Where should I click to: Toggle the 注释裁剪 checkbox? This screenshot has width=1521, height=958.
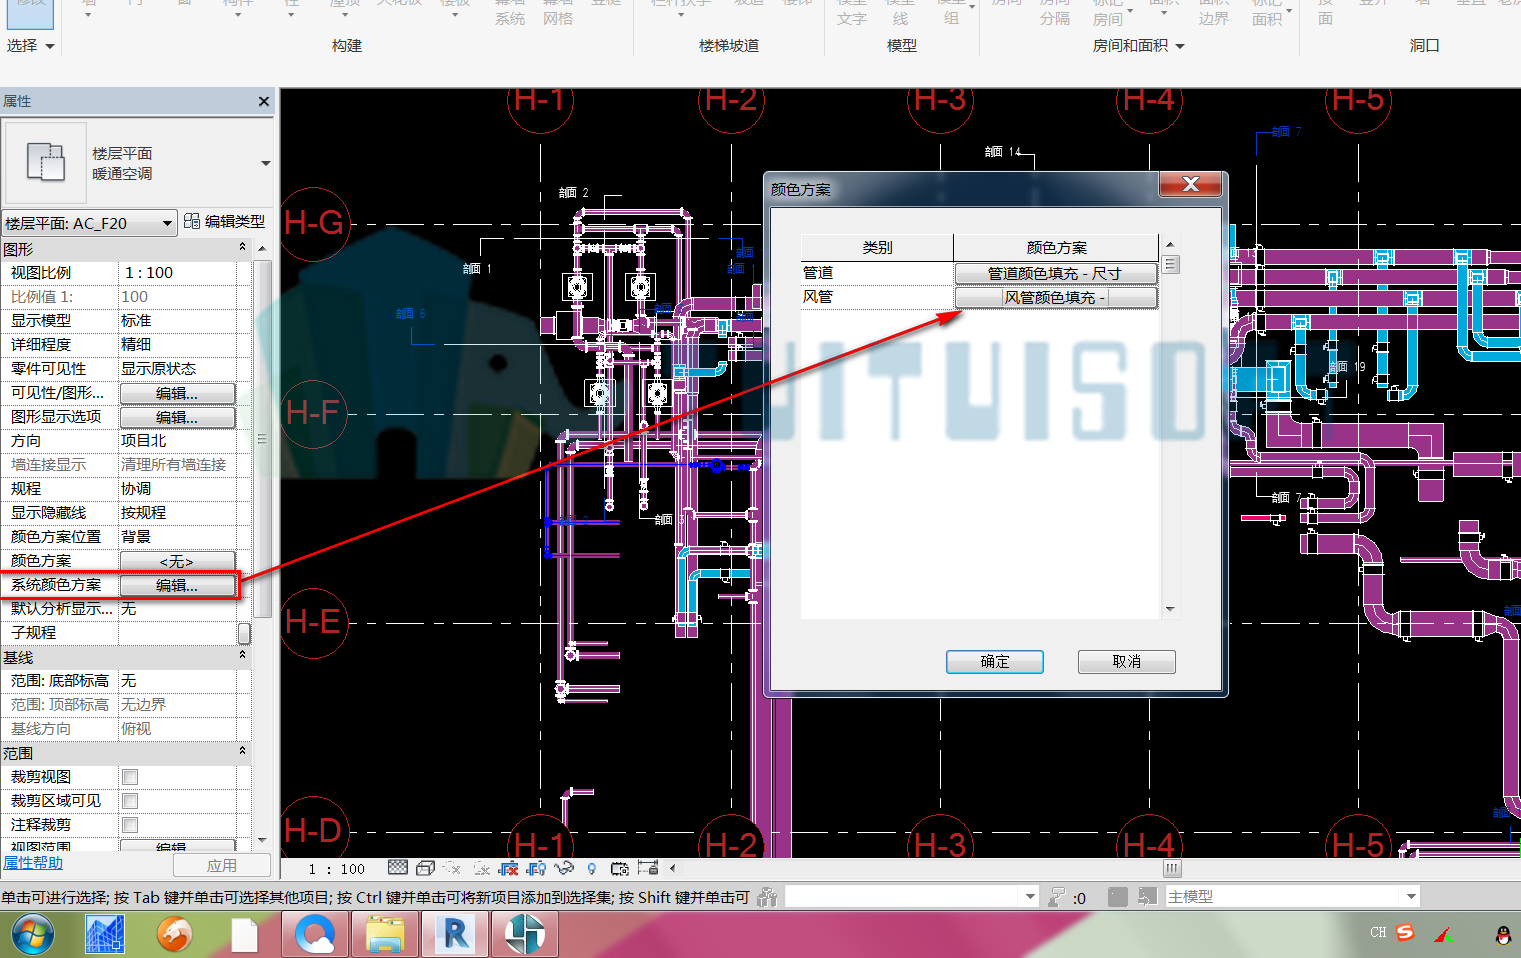click(x=130, y=825)
